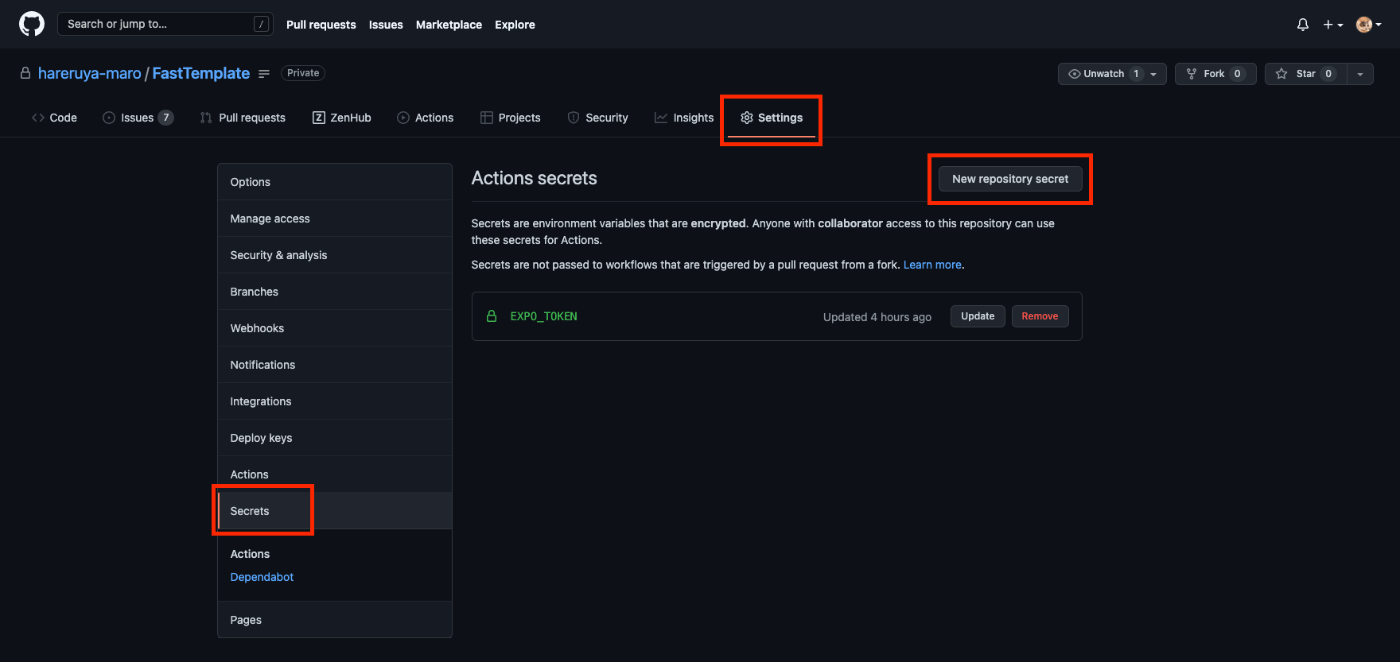Switch to the Projects tab
Viewport: 1400px width, 662px height.
point(510,118)
